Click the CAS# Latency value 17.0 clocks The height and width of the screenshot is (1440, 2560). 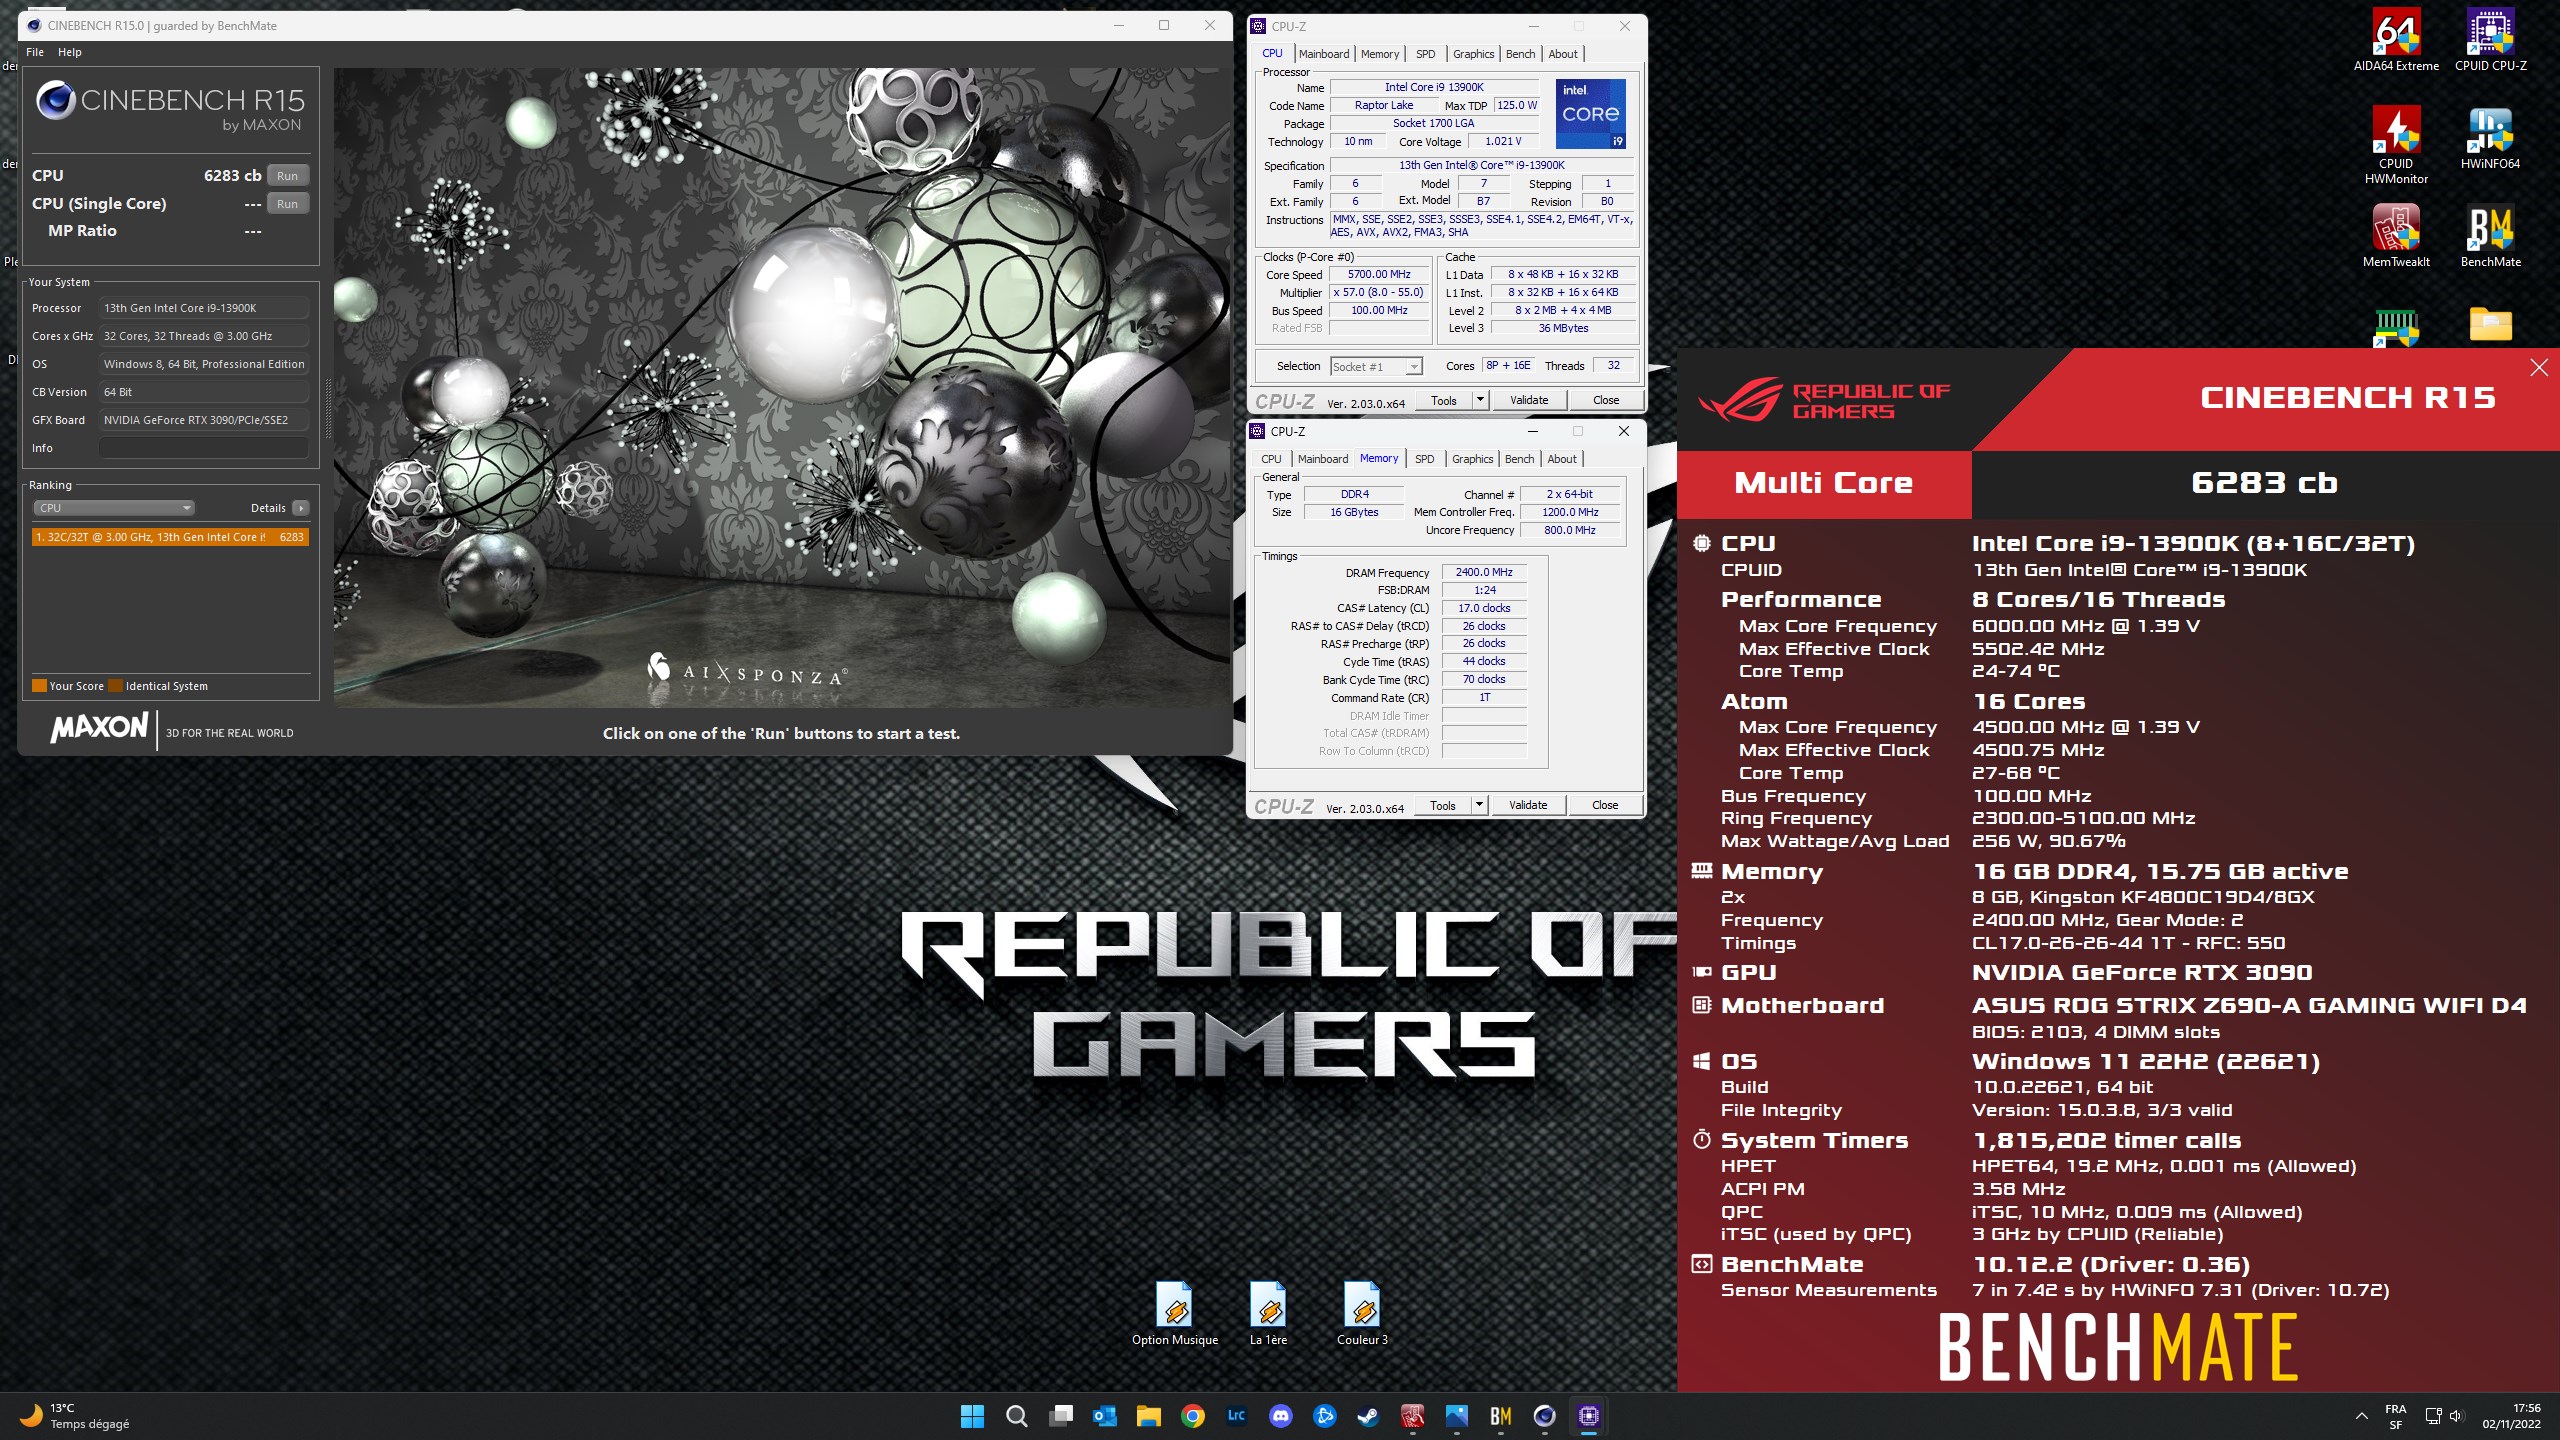pyautogui.click(x=1484, y=608)
